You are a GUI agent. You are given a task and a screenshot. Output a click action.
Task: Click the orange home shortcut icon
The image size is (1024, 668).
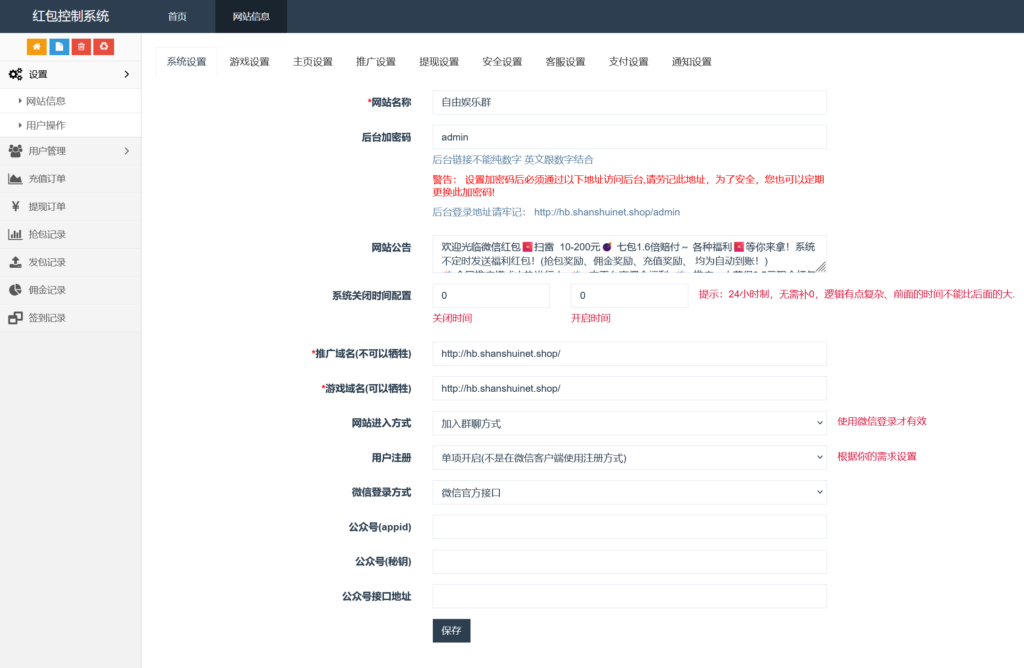[x=37, y=47]
